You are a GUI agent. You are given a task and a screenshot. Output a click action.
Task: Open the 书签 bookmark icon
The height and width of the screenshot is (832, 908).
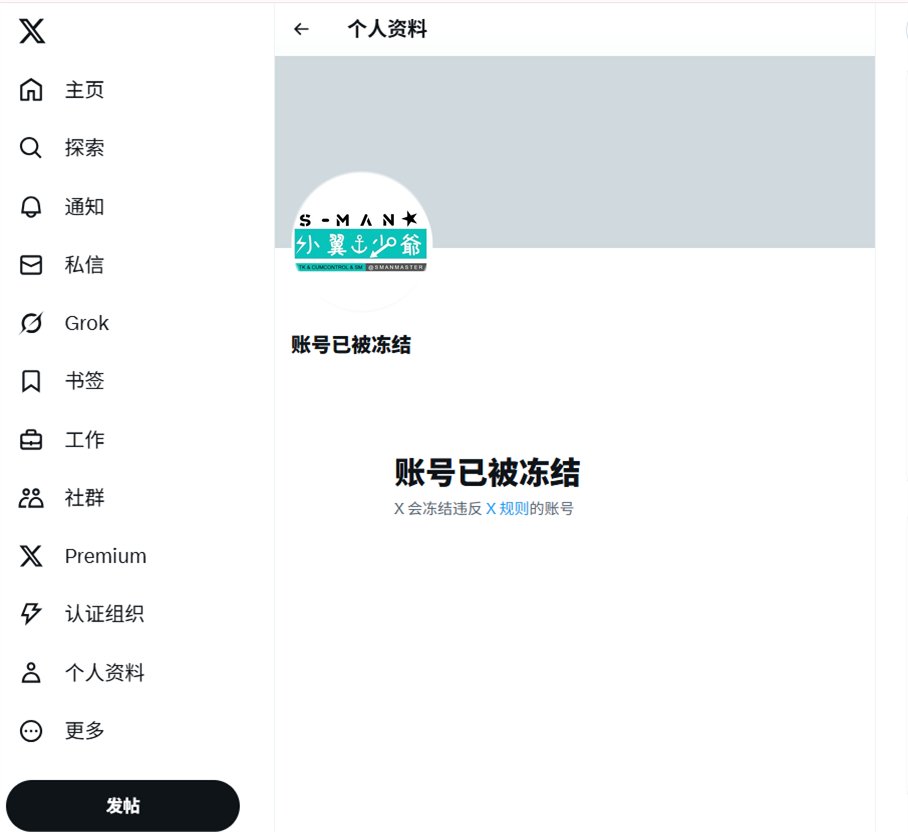pos(31,381)
